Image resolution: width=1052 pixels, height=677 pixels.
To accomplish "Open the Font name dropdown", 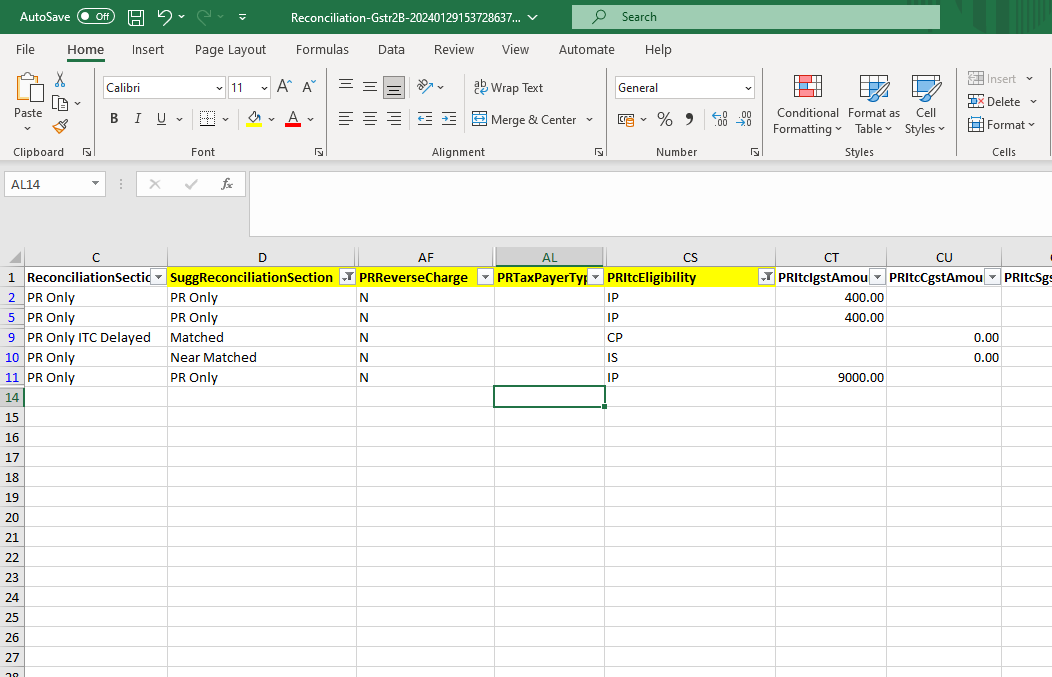I will coord(219,88).
